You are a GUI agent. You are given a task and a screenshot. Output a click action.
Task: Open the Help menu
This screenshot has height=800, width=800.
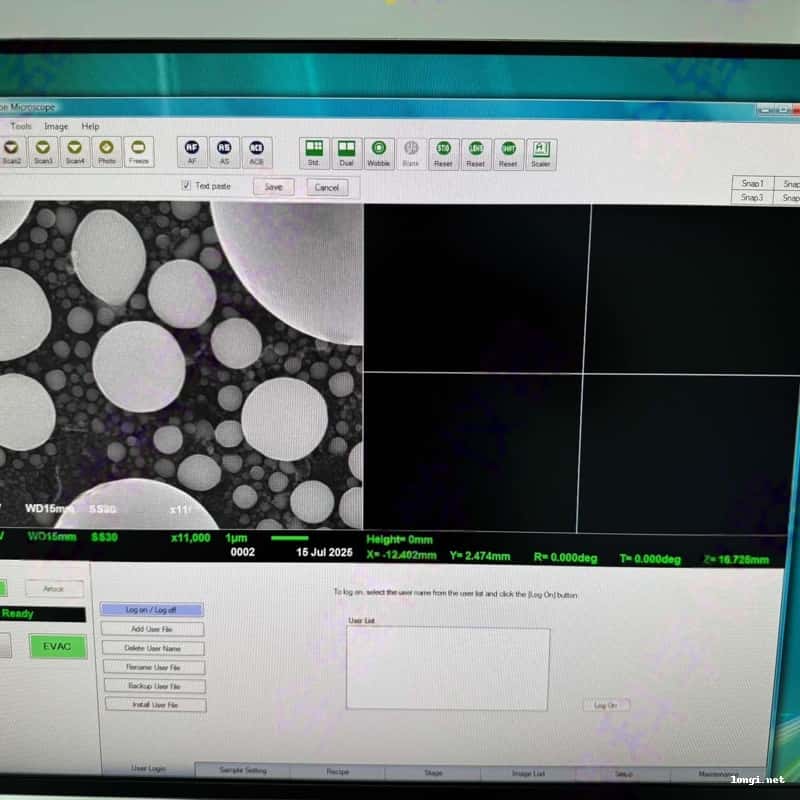tap(90, 127)
